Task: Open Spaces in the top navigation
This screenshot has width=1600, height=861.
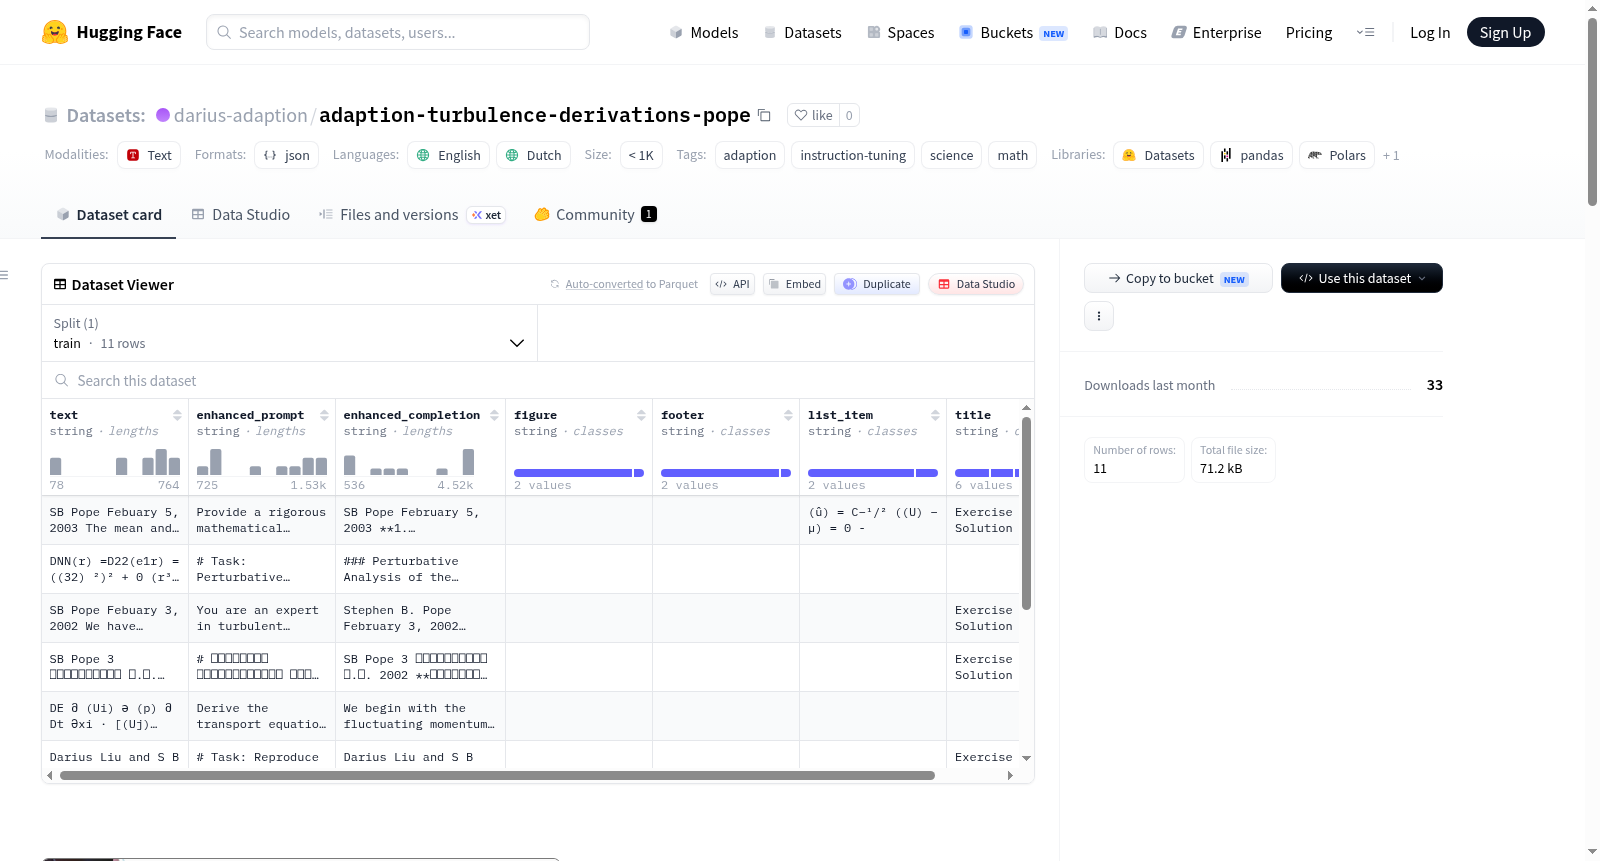Action: click(x=901, y=33)
